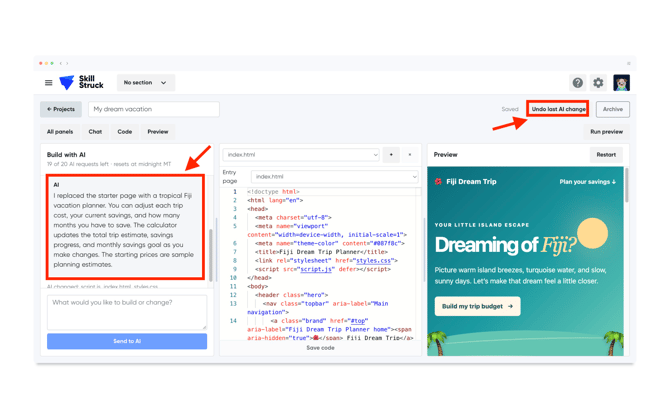
Task: Click Undo last AI change
Action: coord(558,109)
